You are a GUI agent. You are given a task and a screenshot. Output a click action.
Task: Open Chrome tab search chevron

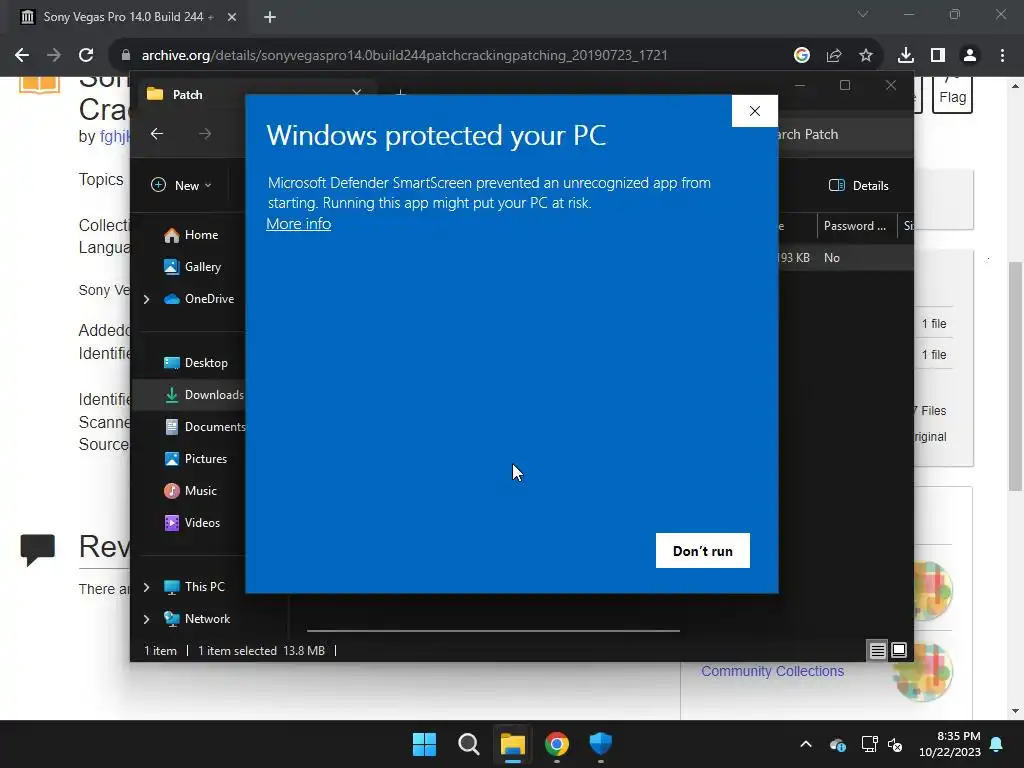863,14
